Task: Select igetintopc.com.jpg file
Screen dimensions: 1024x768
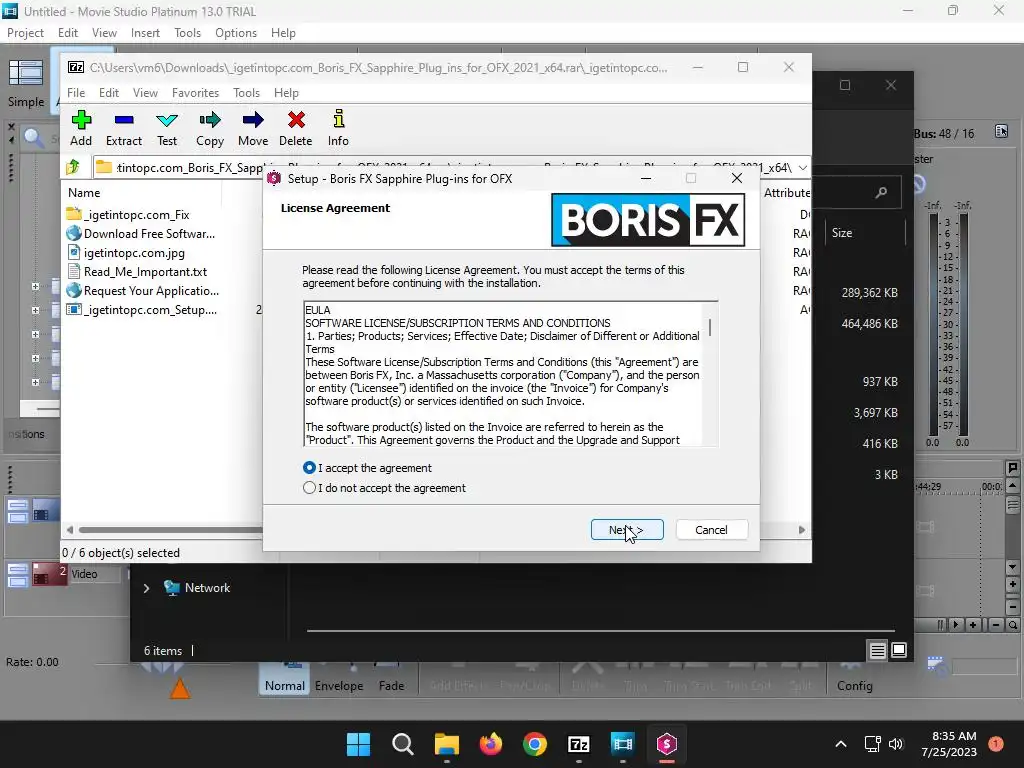Action: point(126,253)
